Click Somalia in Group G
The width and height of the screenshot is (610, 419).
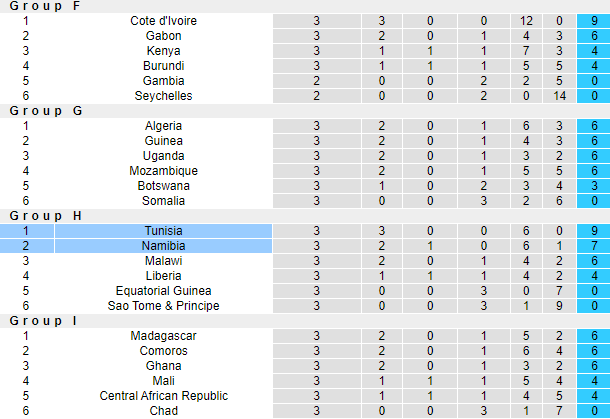click(x=163, y=201)
